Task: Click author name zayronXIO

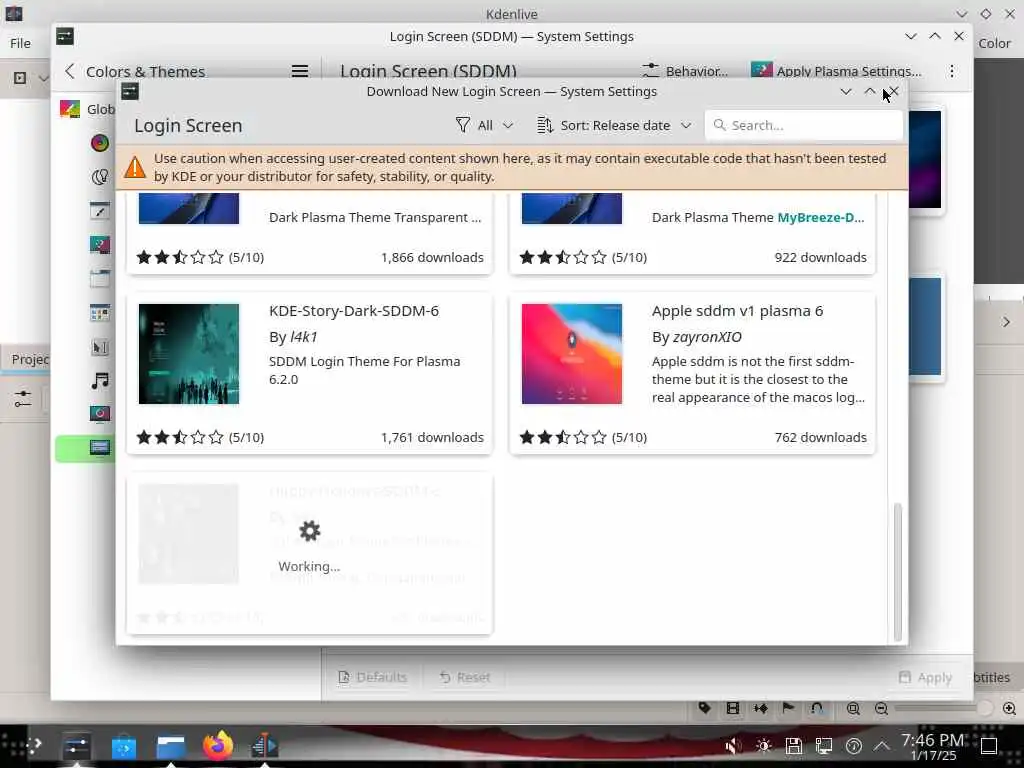Action: tap(707, 337)
